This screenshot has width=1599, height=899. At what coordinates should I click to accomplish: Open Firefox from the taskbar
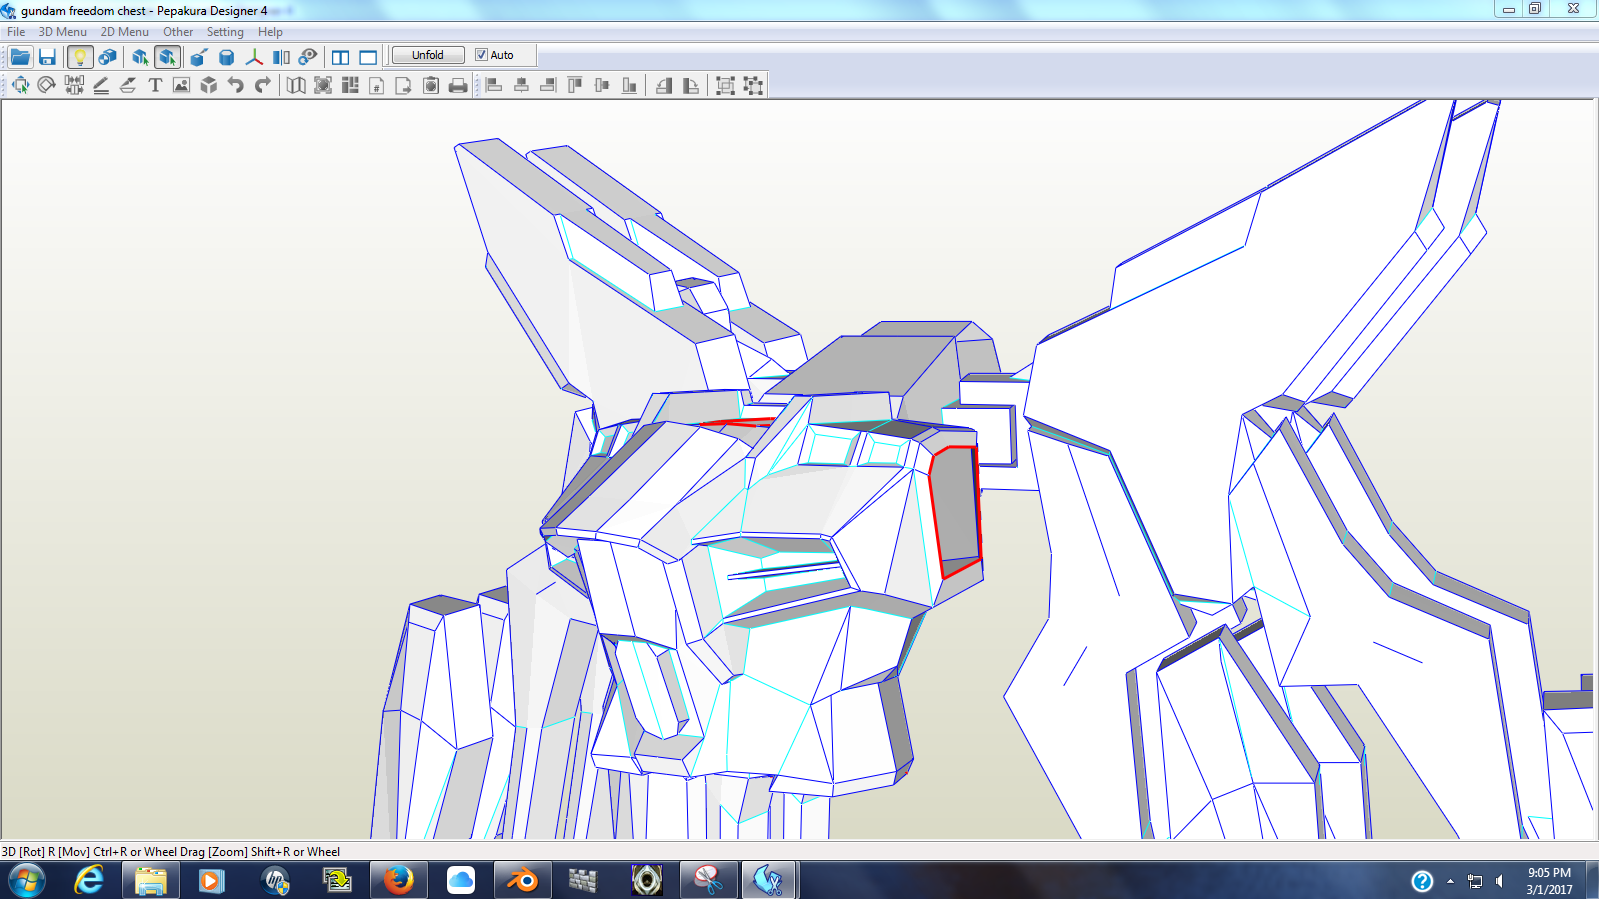398,881
